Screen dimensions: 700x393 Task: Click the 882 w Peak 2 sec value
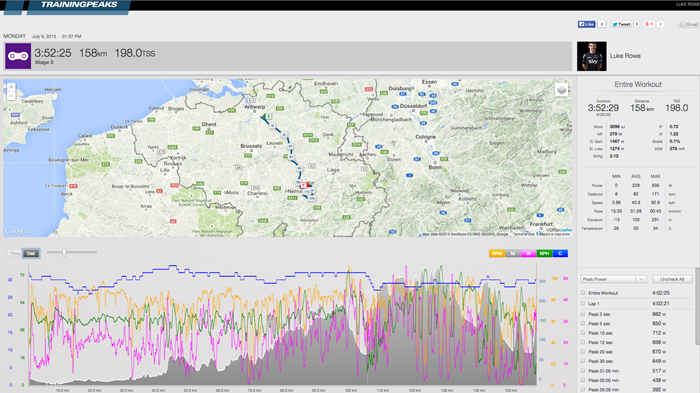coord(658,314)
